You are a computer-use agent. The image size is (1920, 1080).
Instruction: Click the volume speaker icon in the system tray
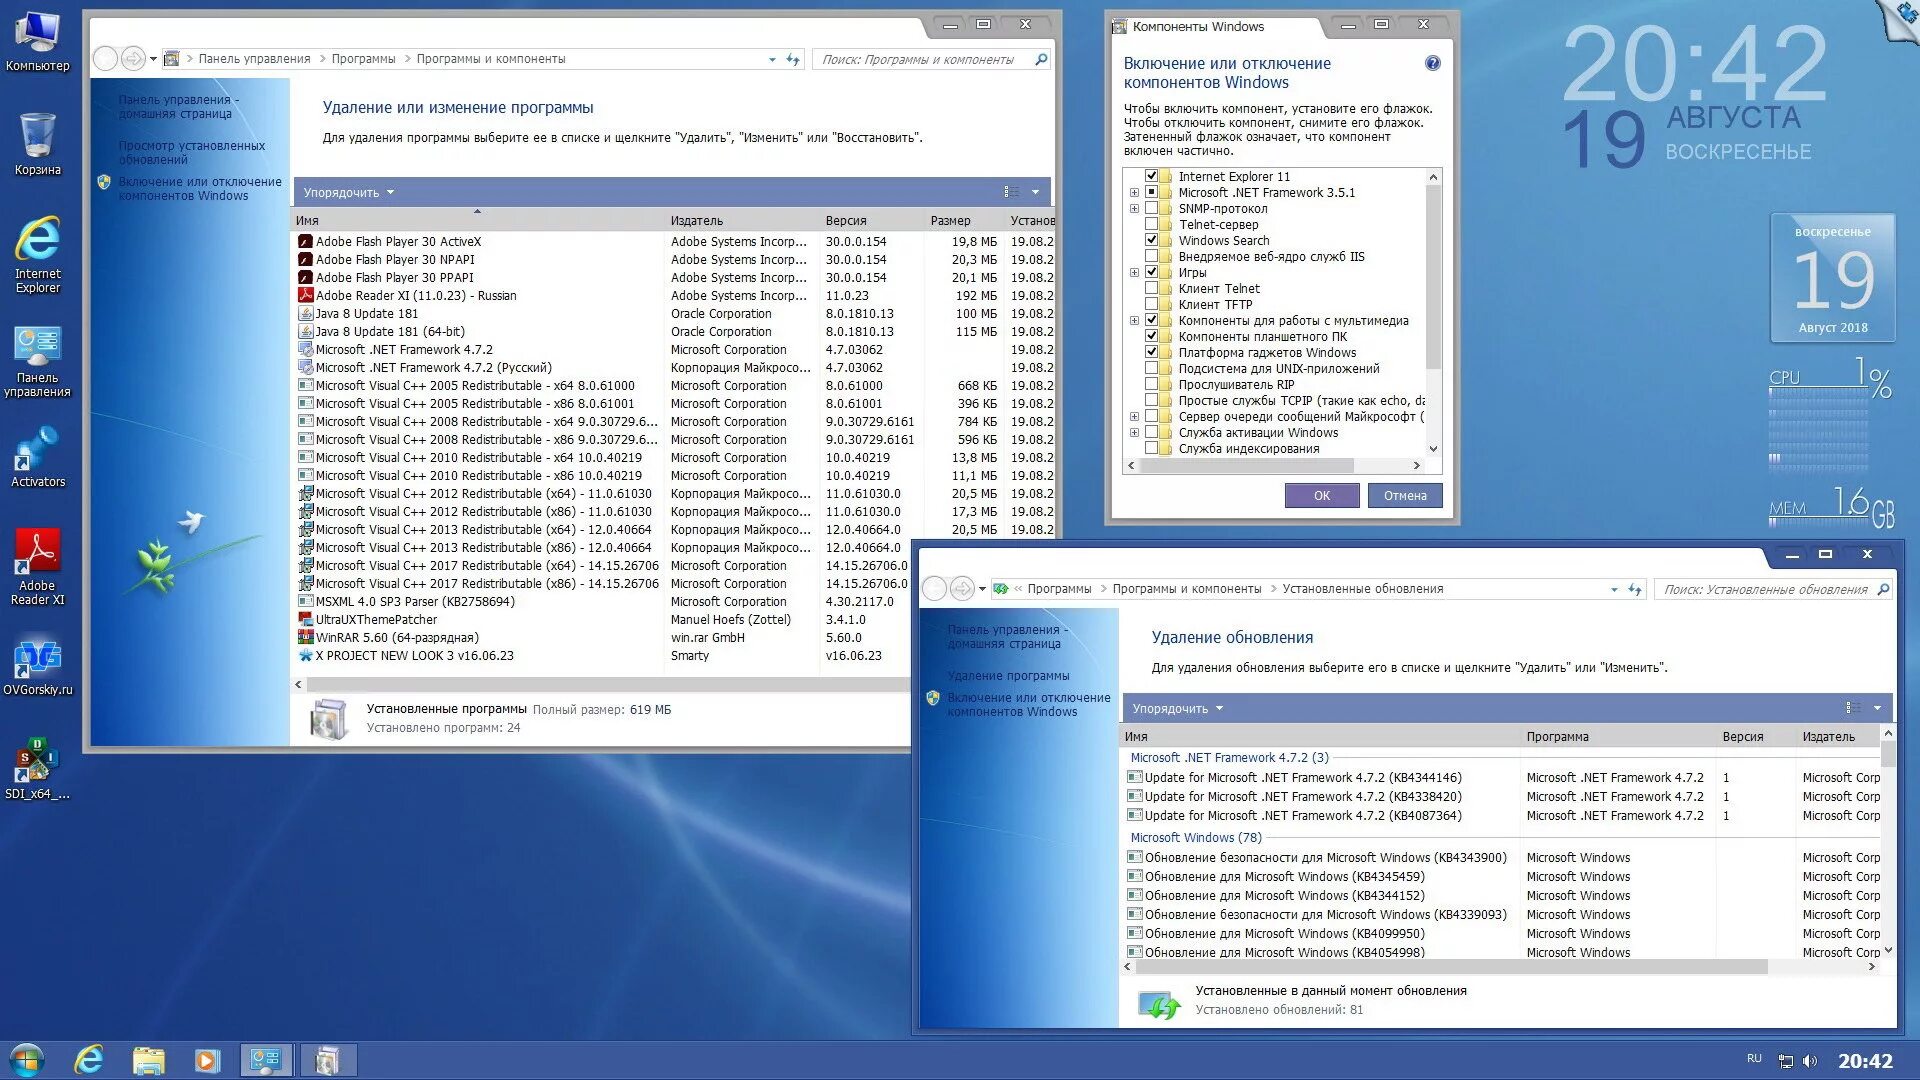(x=1810, y=1061)
